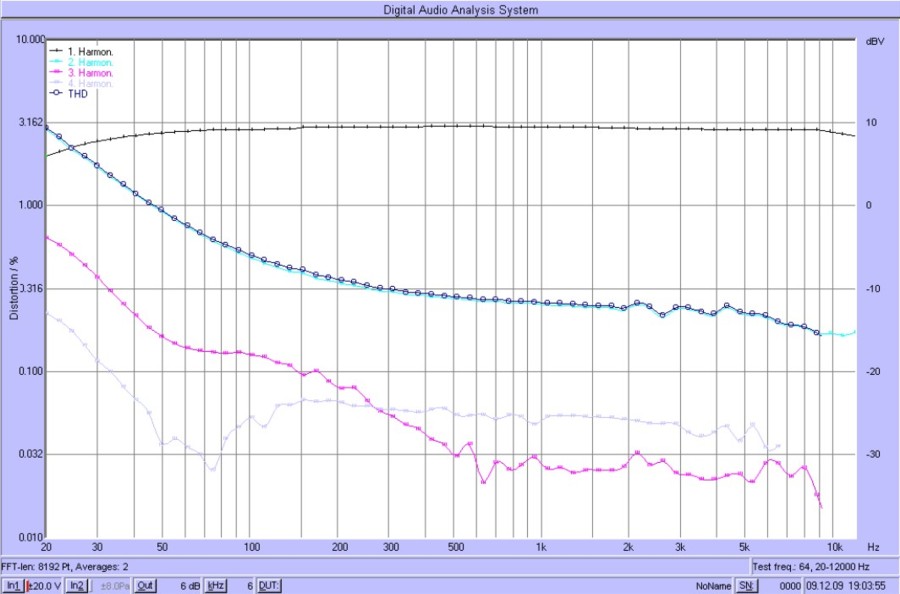This screenshot has width=900, height=594.
Task: Click the In2 input channel button
Action: (76, 585)
